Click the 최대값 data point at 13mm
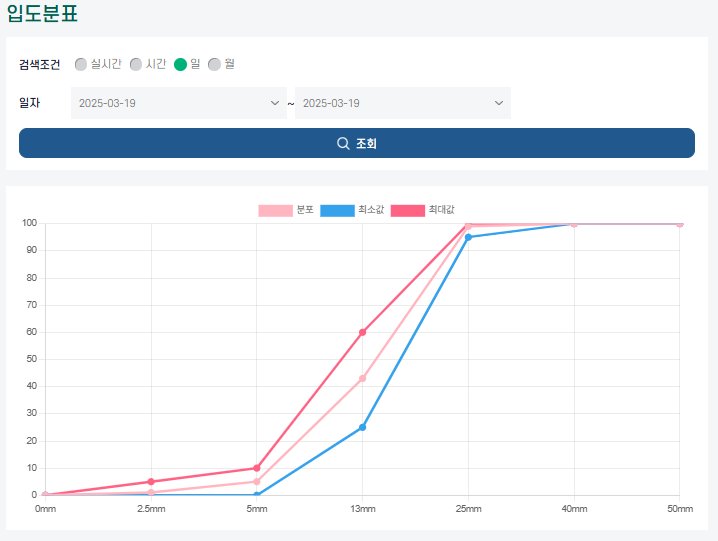The width and height of the screenshot is (718, 541). 363,332
